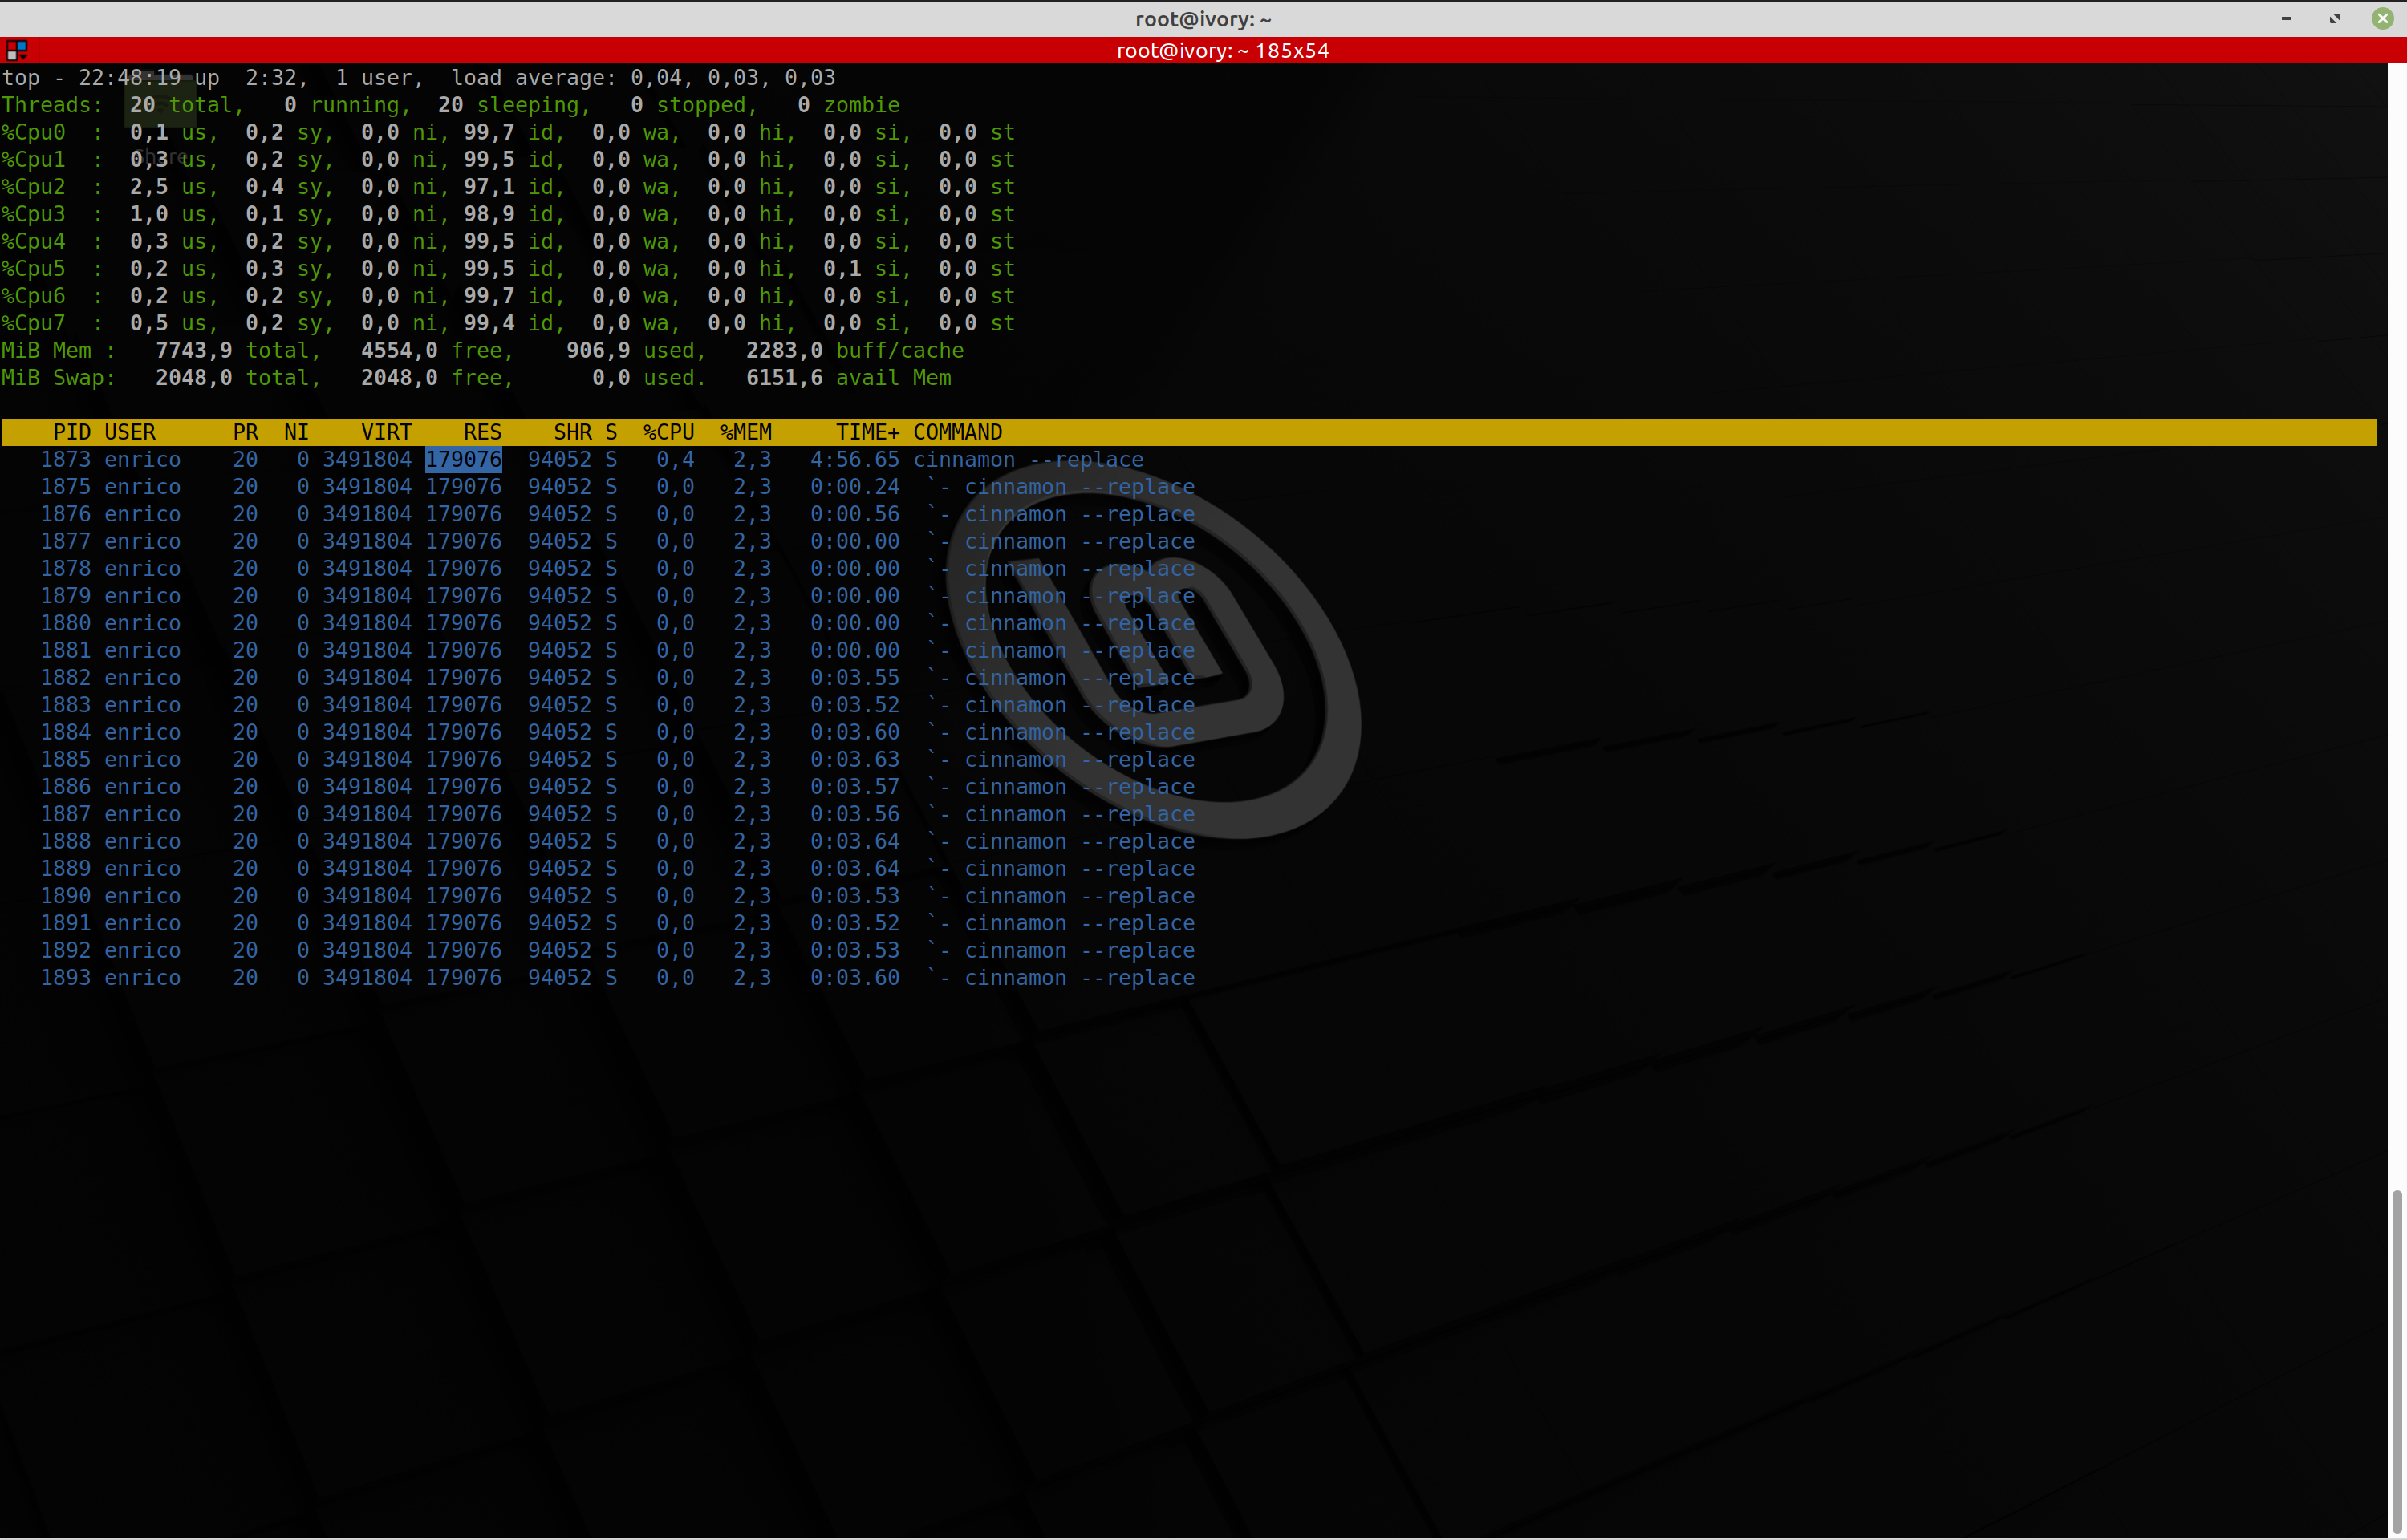Click PID 1875 row
Viewport: 2407px width, 1540px height.
coord(617,487)
